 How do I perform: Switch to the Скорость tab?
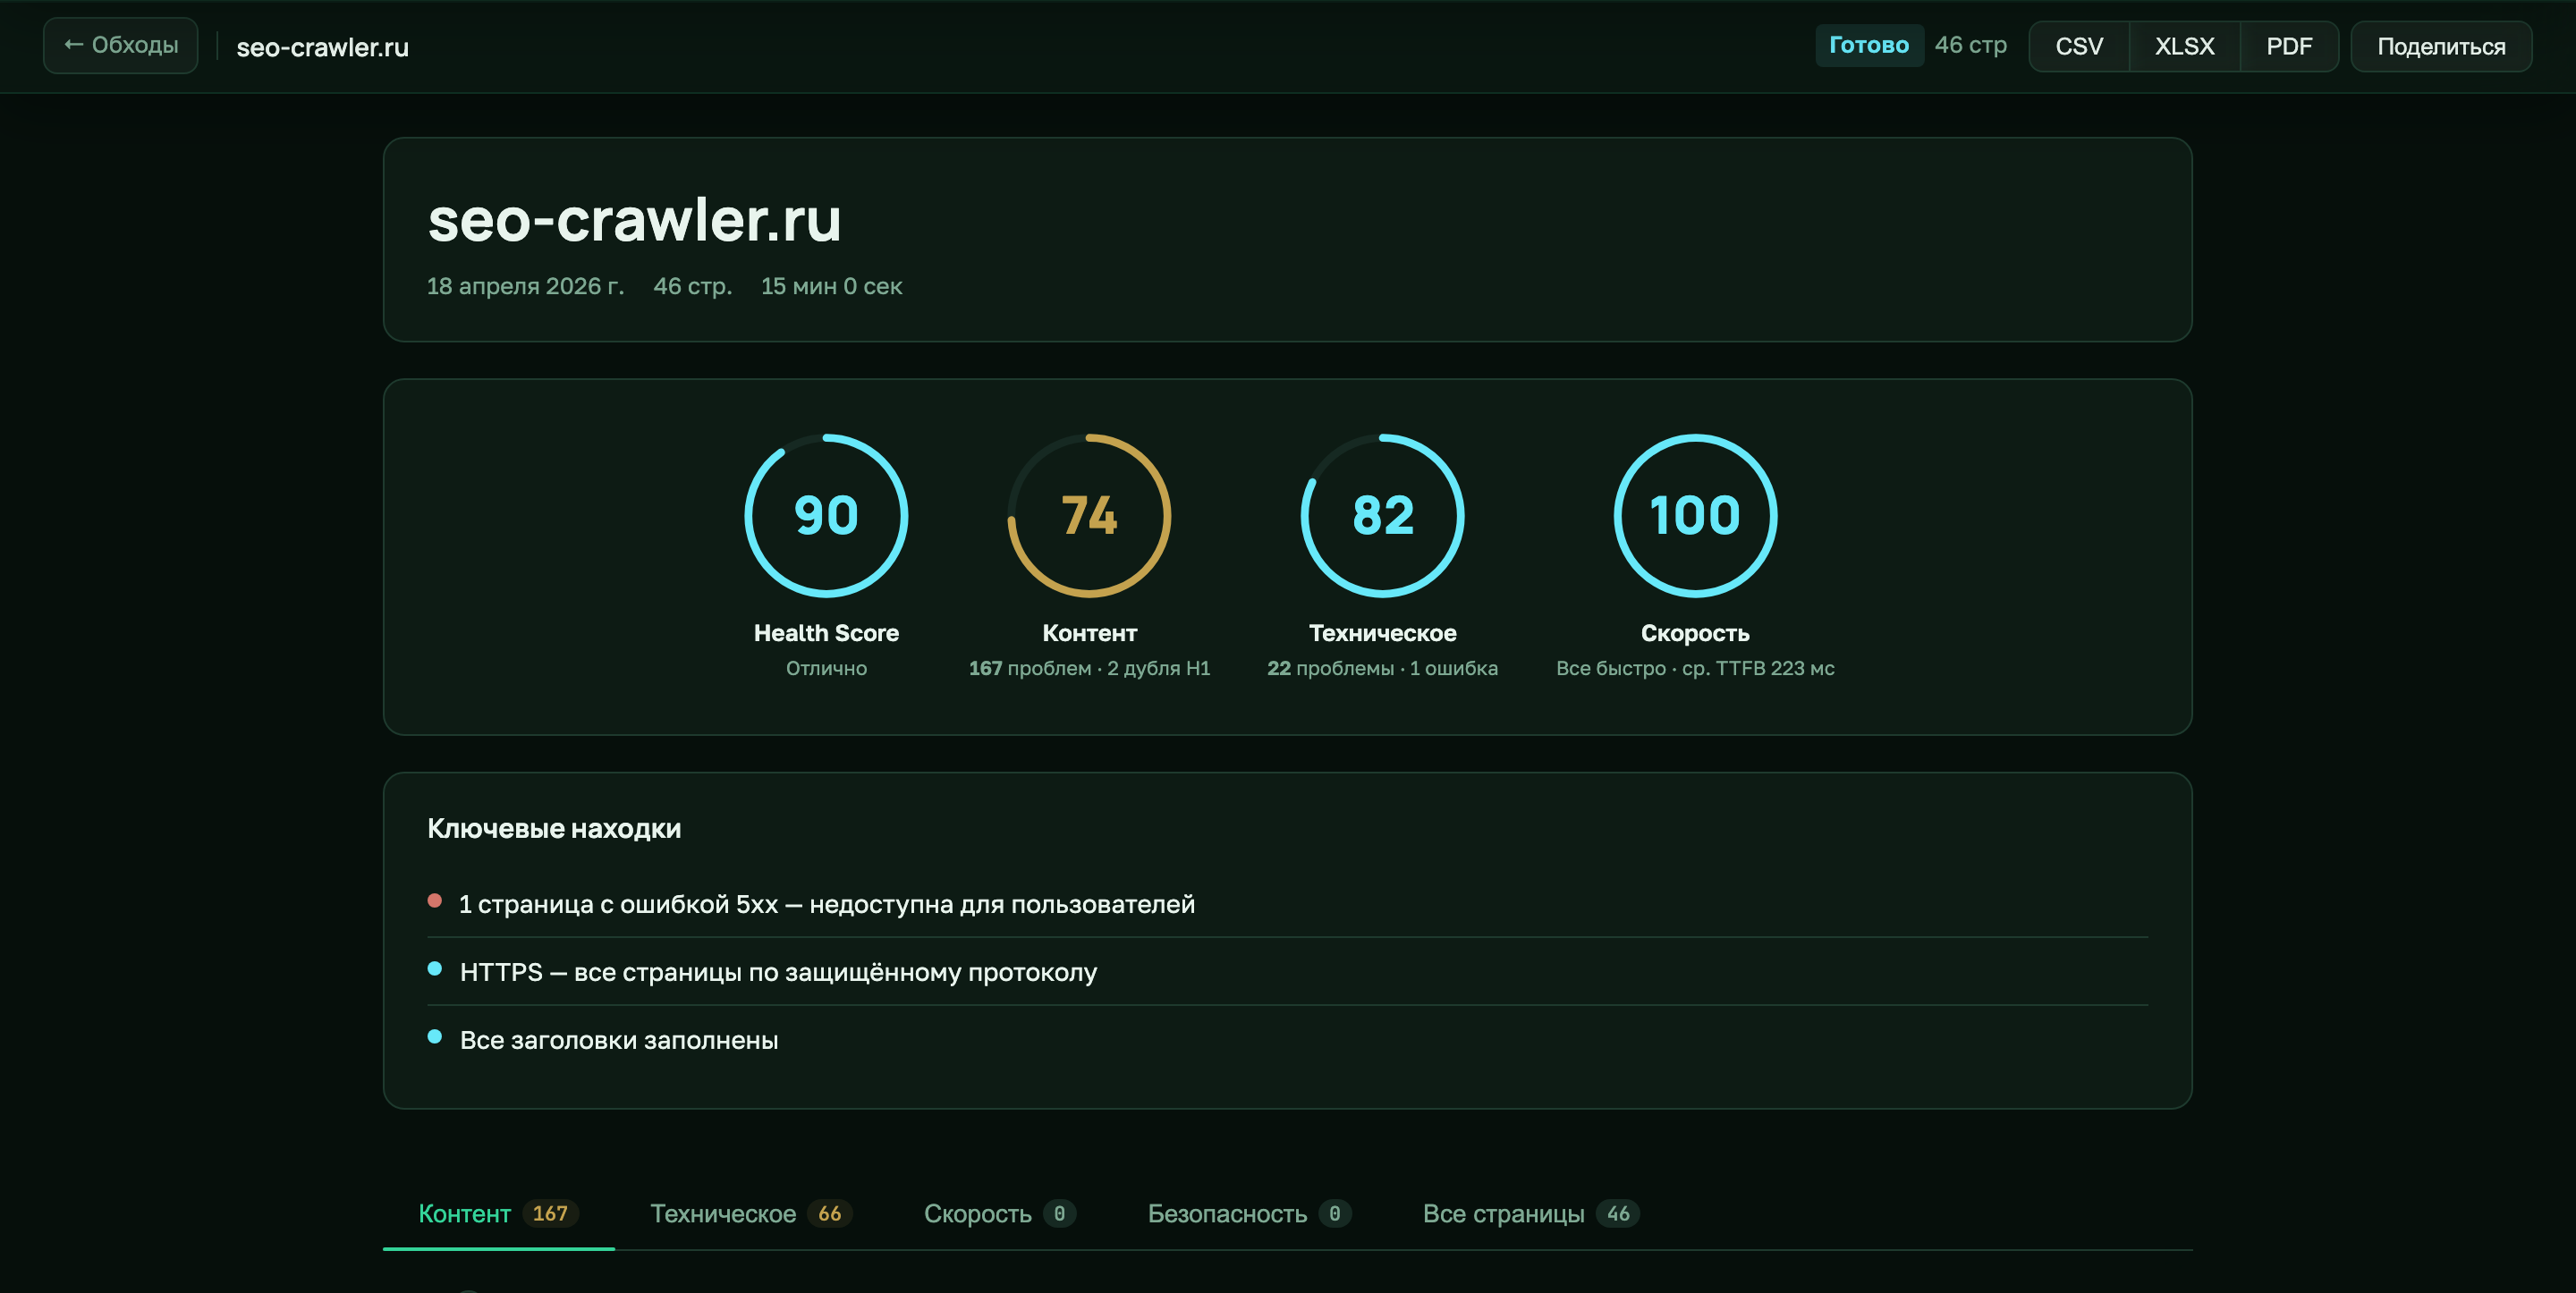pos(999,1213)
